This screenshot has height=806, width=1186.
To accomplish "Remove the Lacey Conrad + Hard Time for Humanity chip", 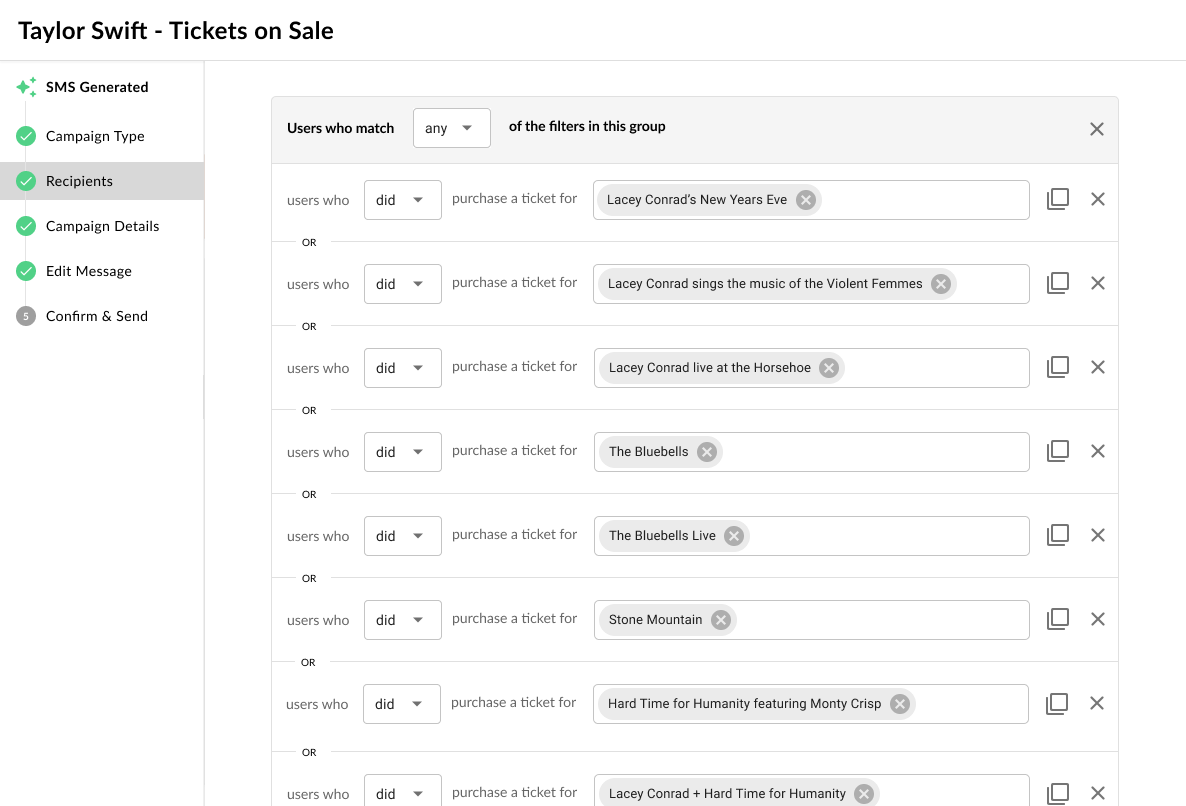I will click(864, 793).
